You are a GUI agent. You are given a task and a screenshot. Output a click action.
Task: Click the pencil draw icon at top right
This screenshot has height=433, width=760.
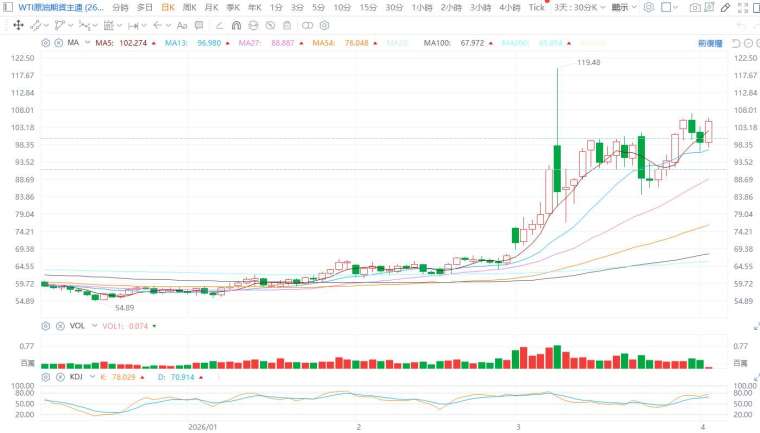click(726, 7)
